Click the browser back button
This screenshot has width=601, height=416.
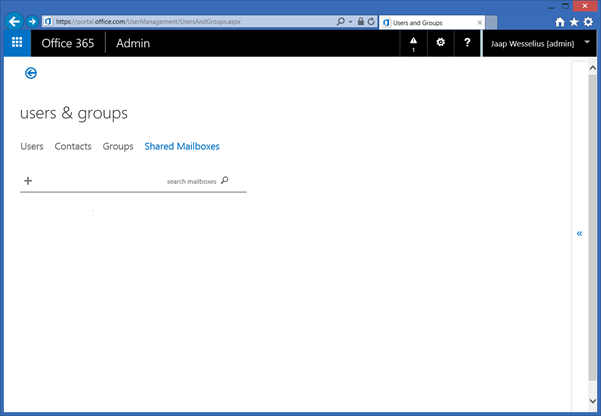point(14,20)
